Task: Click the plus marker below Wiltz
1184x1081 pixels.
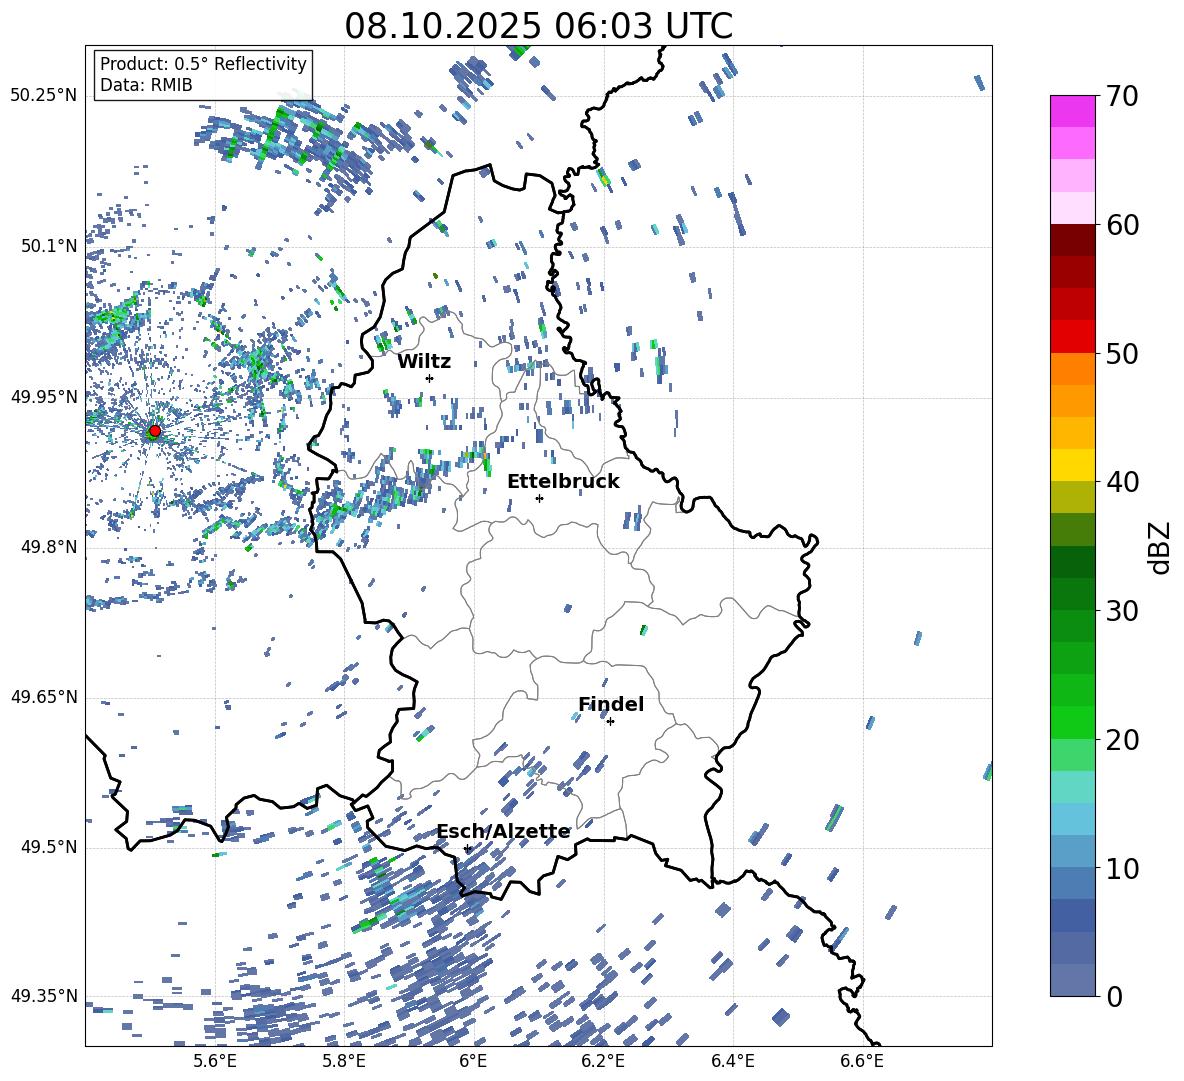Action: click(x=430, y=378)
